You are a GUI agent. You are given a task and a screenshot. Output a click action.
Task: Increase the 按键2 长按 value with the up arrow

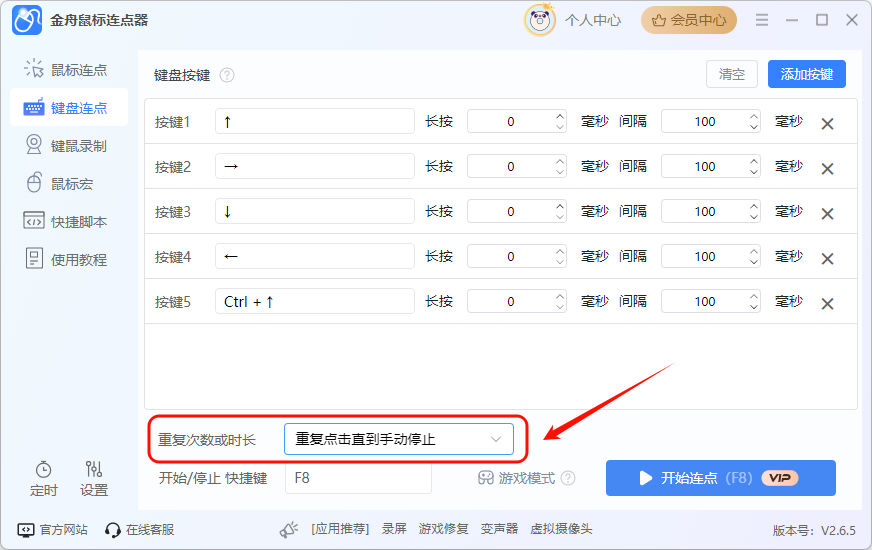(x=560, y=161)
